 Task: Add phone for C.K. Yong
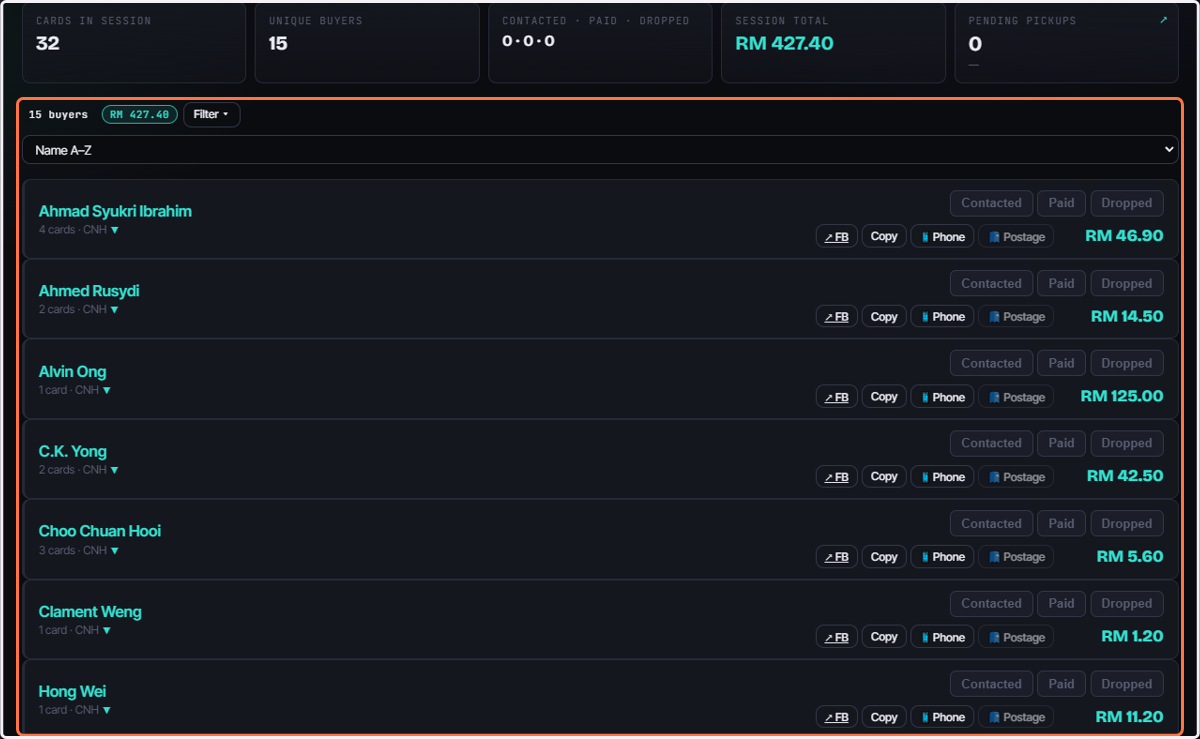coord(942,477)
